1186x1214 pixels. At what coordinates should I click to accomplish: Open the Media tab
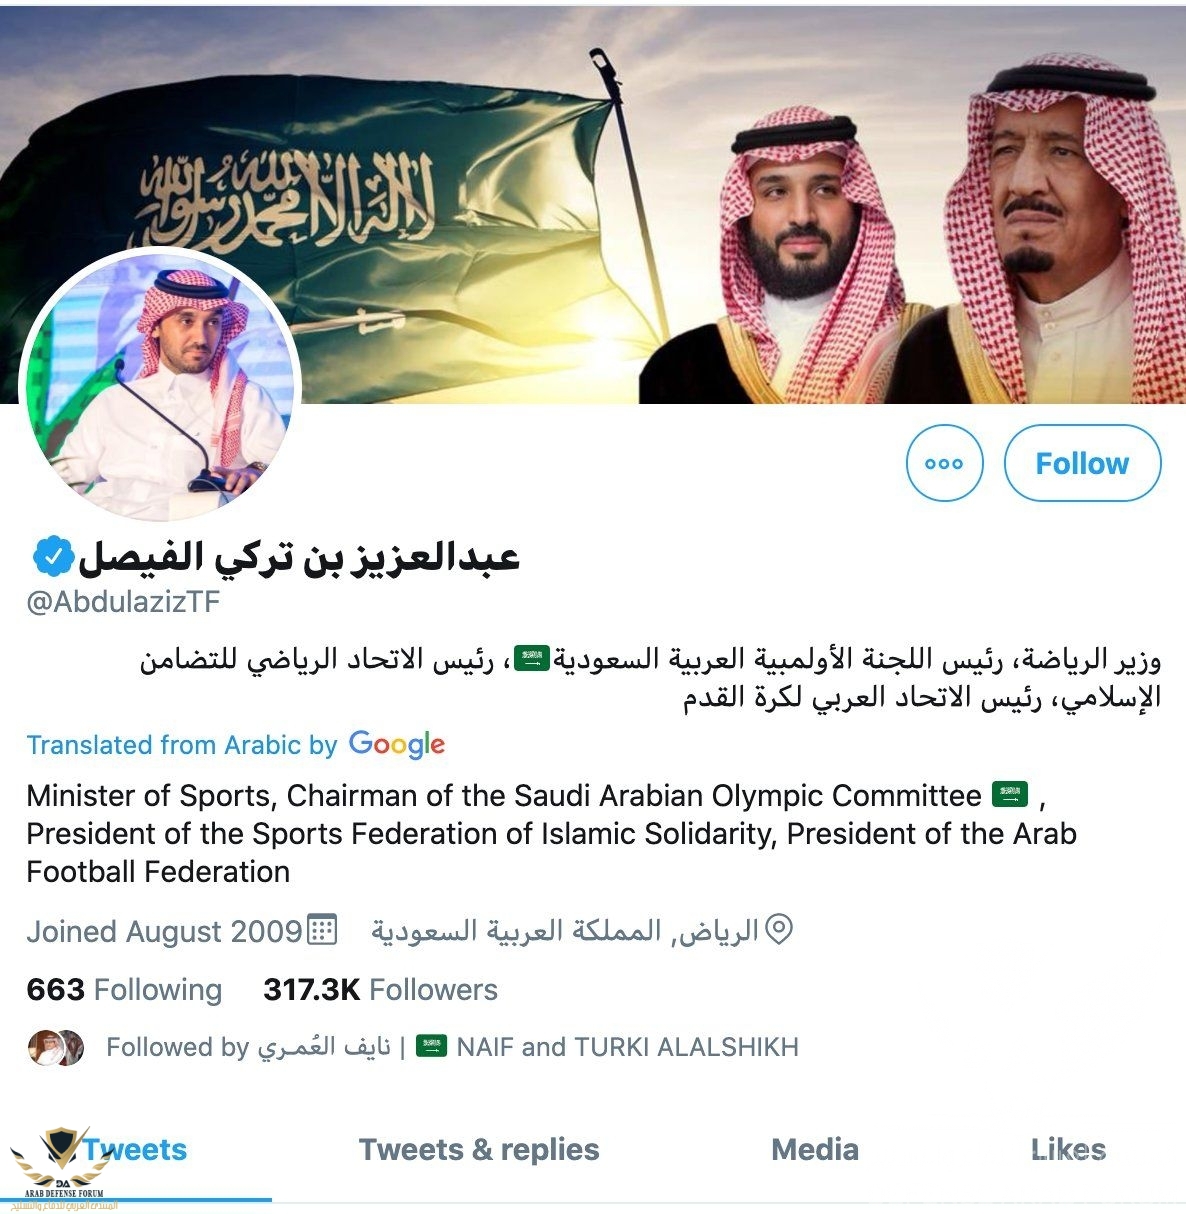(x=815, y=1150)
